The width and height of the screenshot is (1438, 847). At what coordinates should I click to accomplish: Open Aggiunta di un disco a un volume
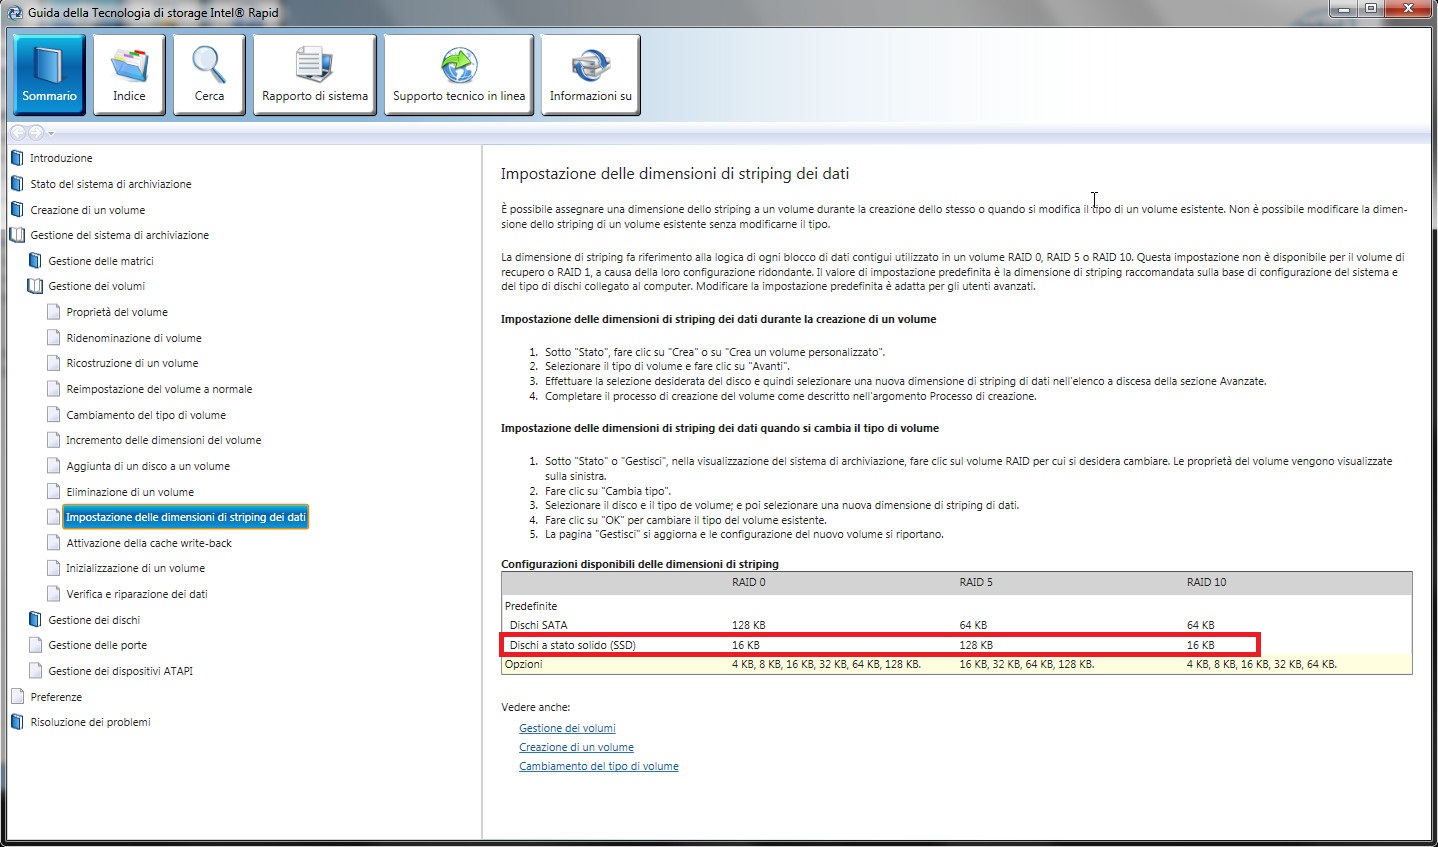point(148,466)
